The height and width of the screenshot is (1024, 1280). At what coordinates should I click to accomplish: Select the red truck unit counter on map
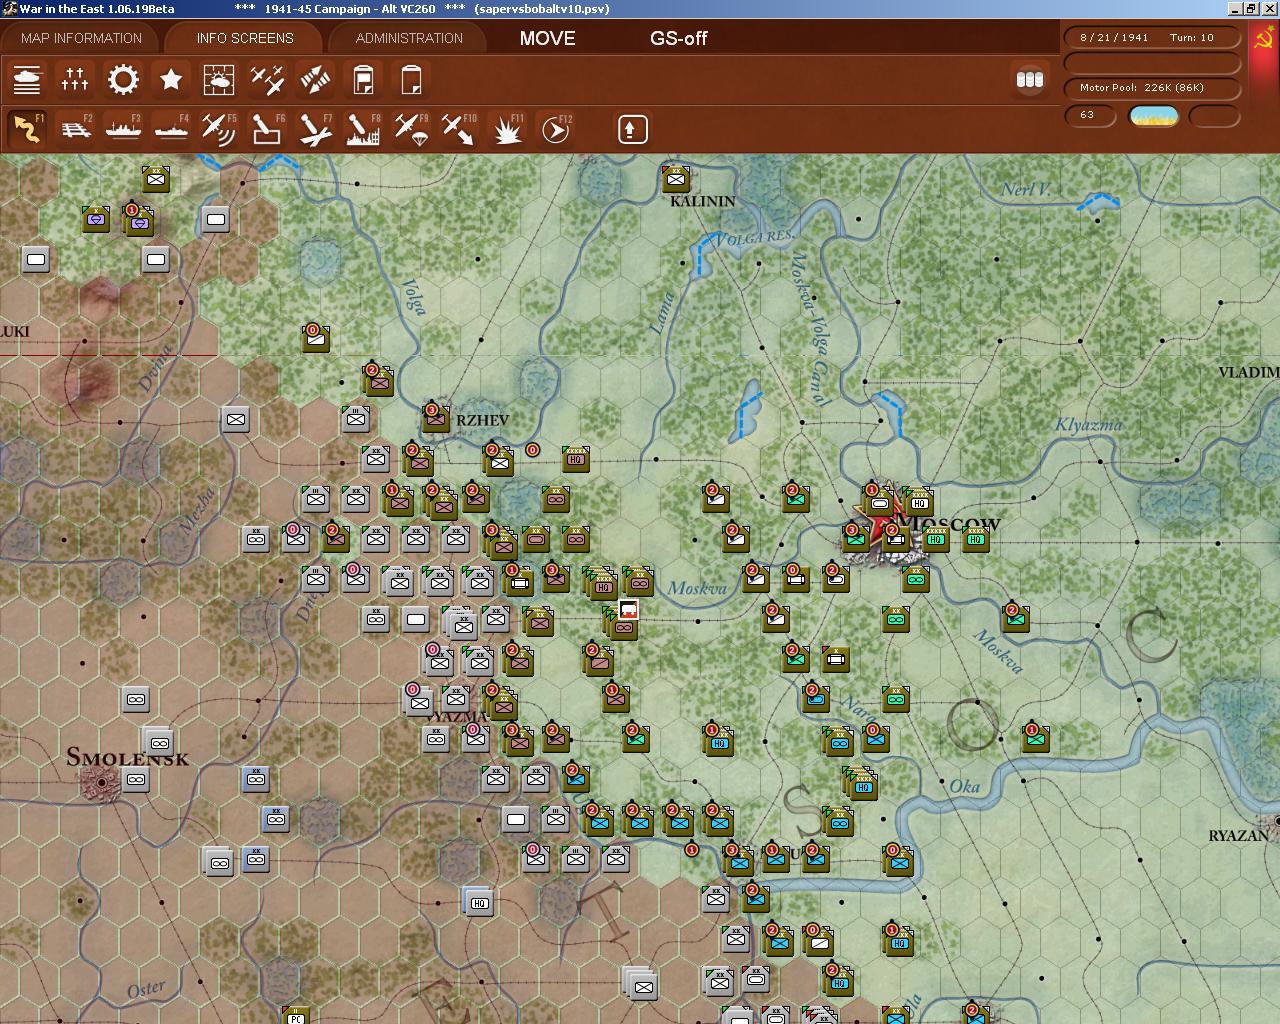point(628,610)
